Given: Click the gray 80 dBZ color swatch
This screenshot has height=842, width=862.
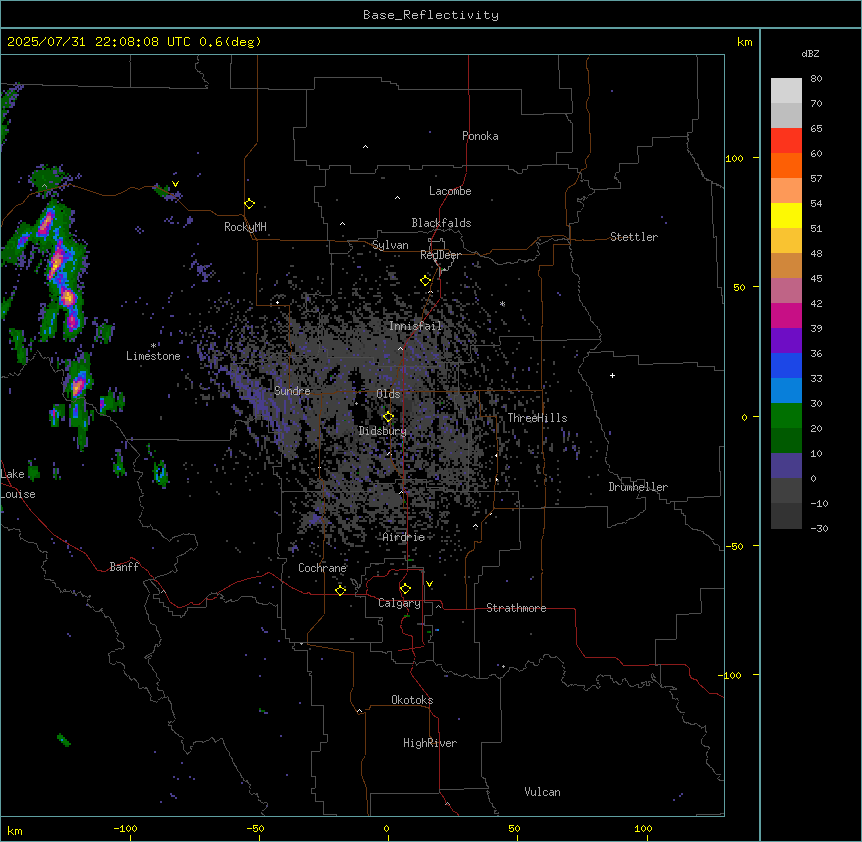Looking at the screenshot, I should (x=786, y=91).
